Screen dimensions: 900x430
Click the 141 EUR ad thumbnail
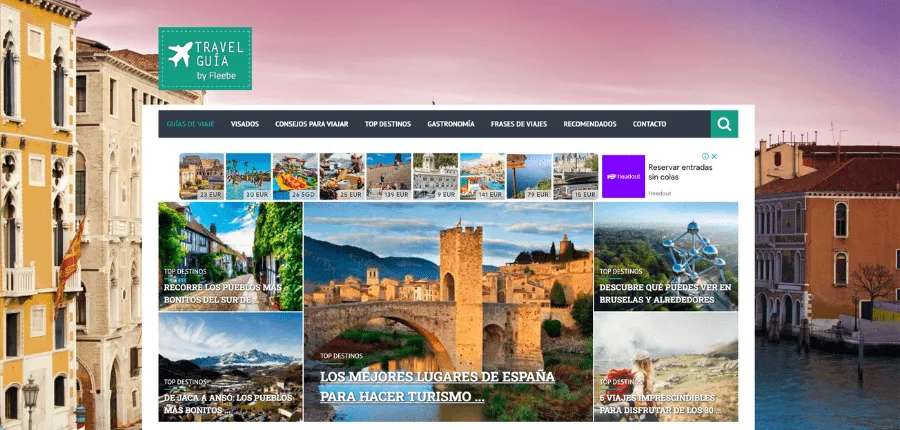pos(482,176)
